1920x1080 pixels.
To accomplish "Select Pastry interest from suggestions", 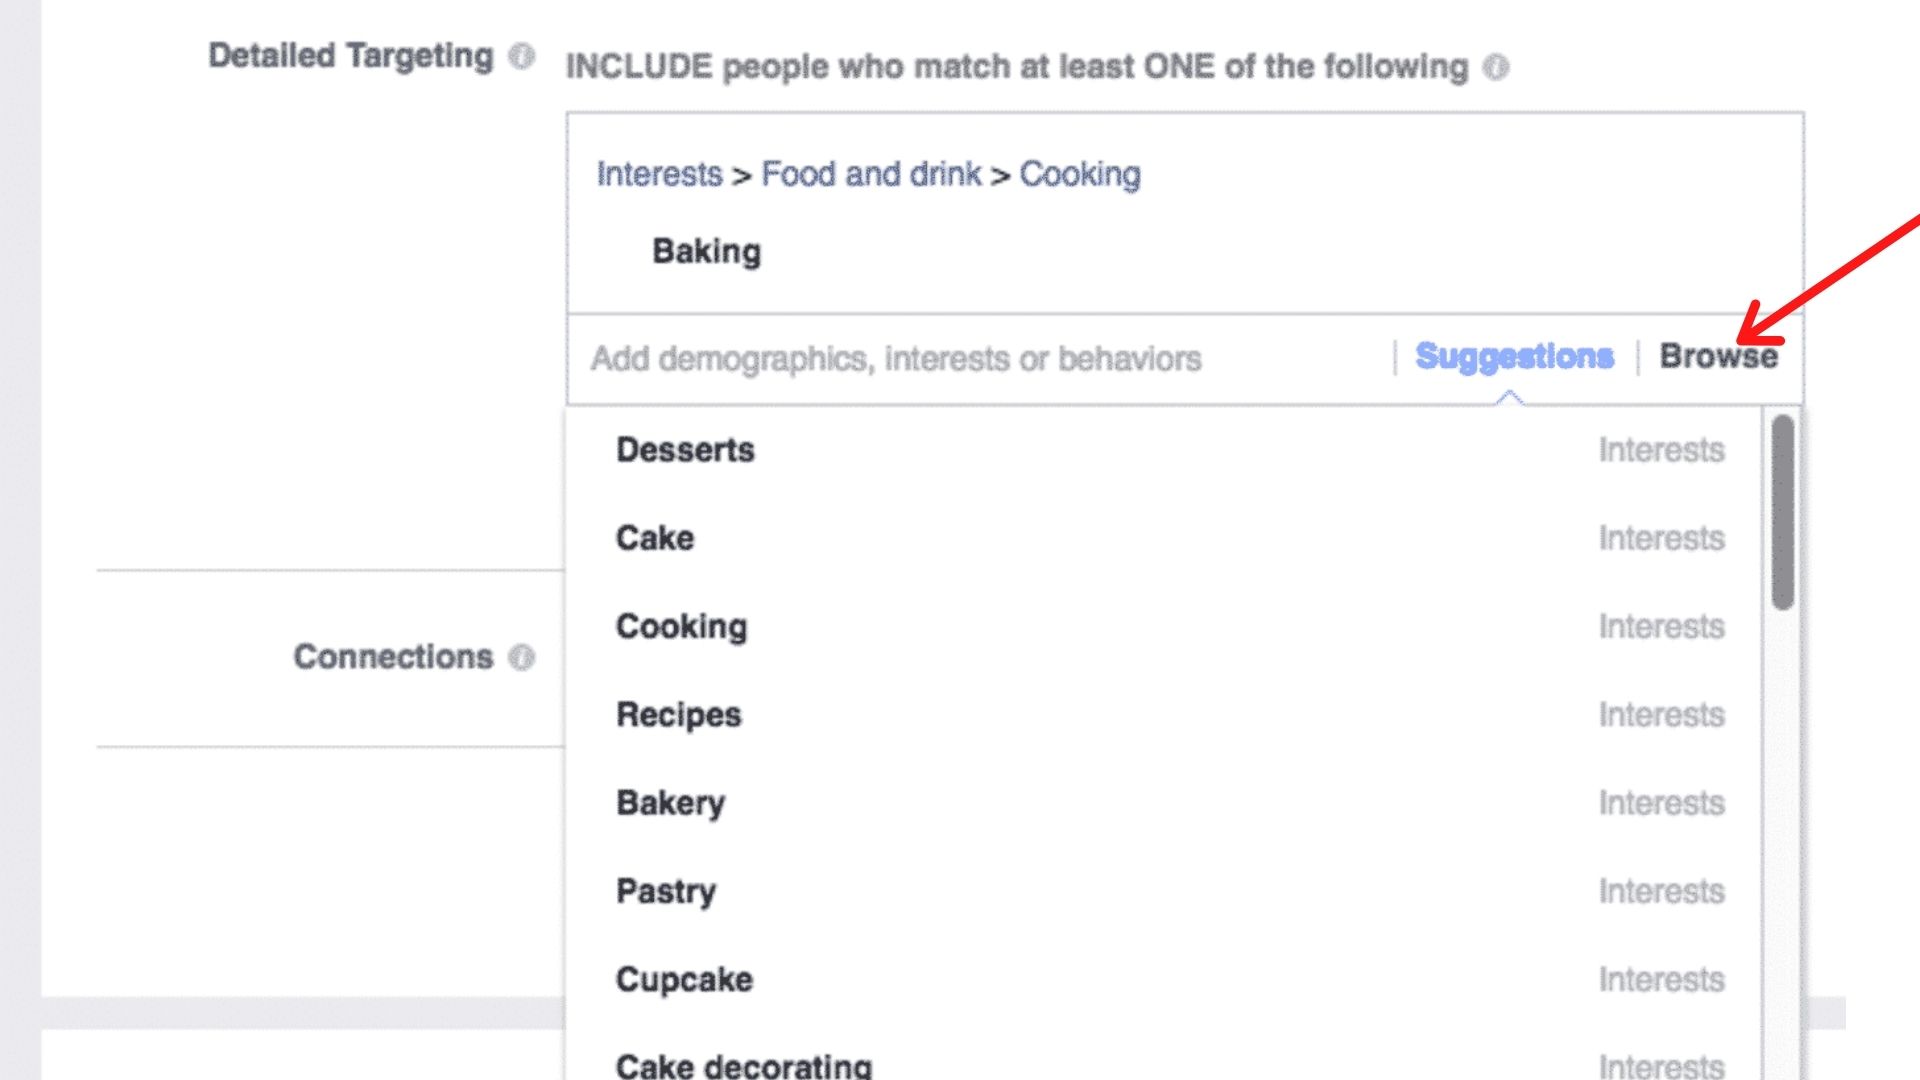I will 666,891.
